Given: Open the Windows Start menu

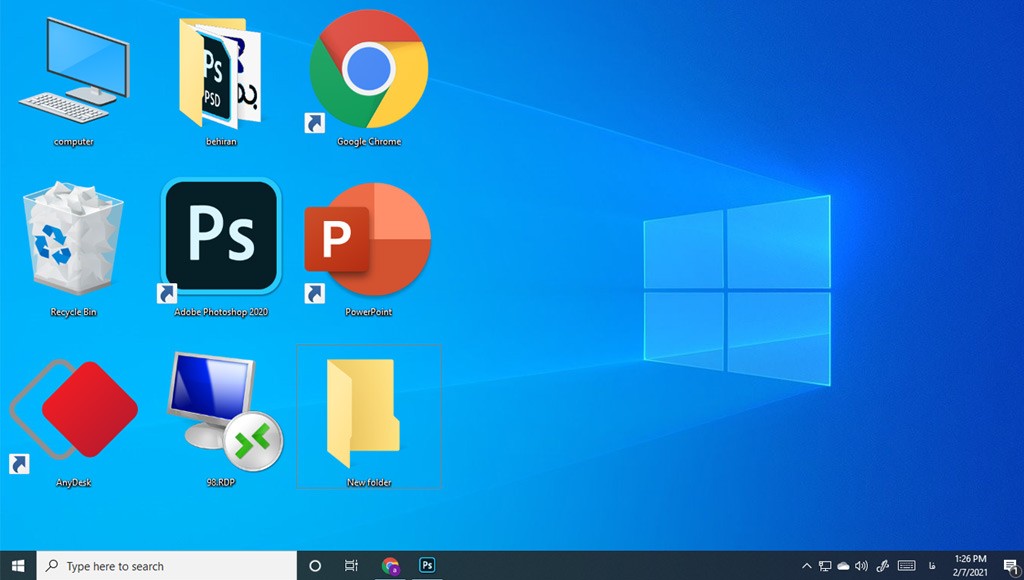Looking at the screenshot, I should click(18, 565).
